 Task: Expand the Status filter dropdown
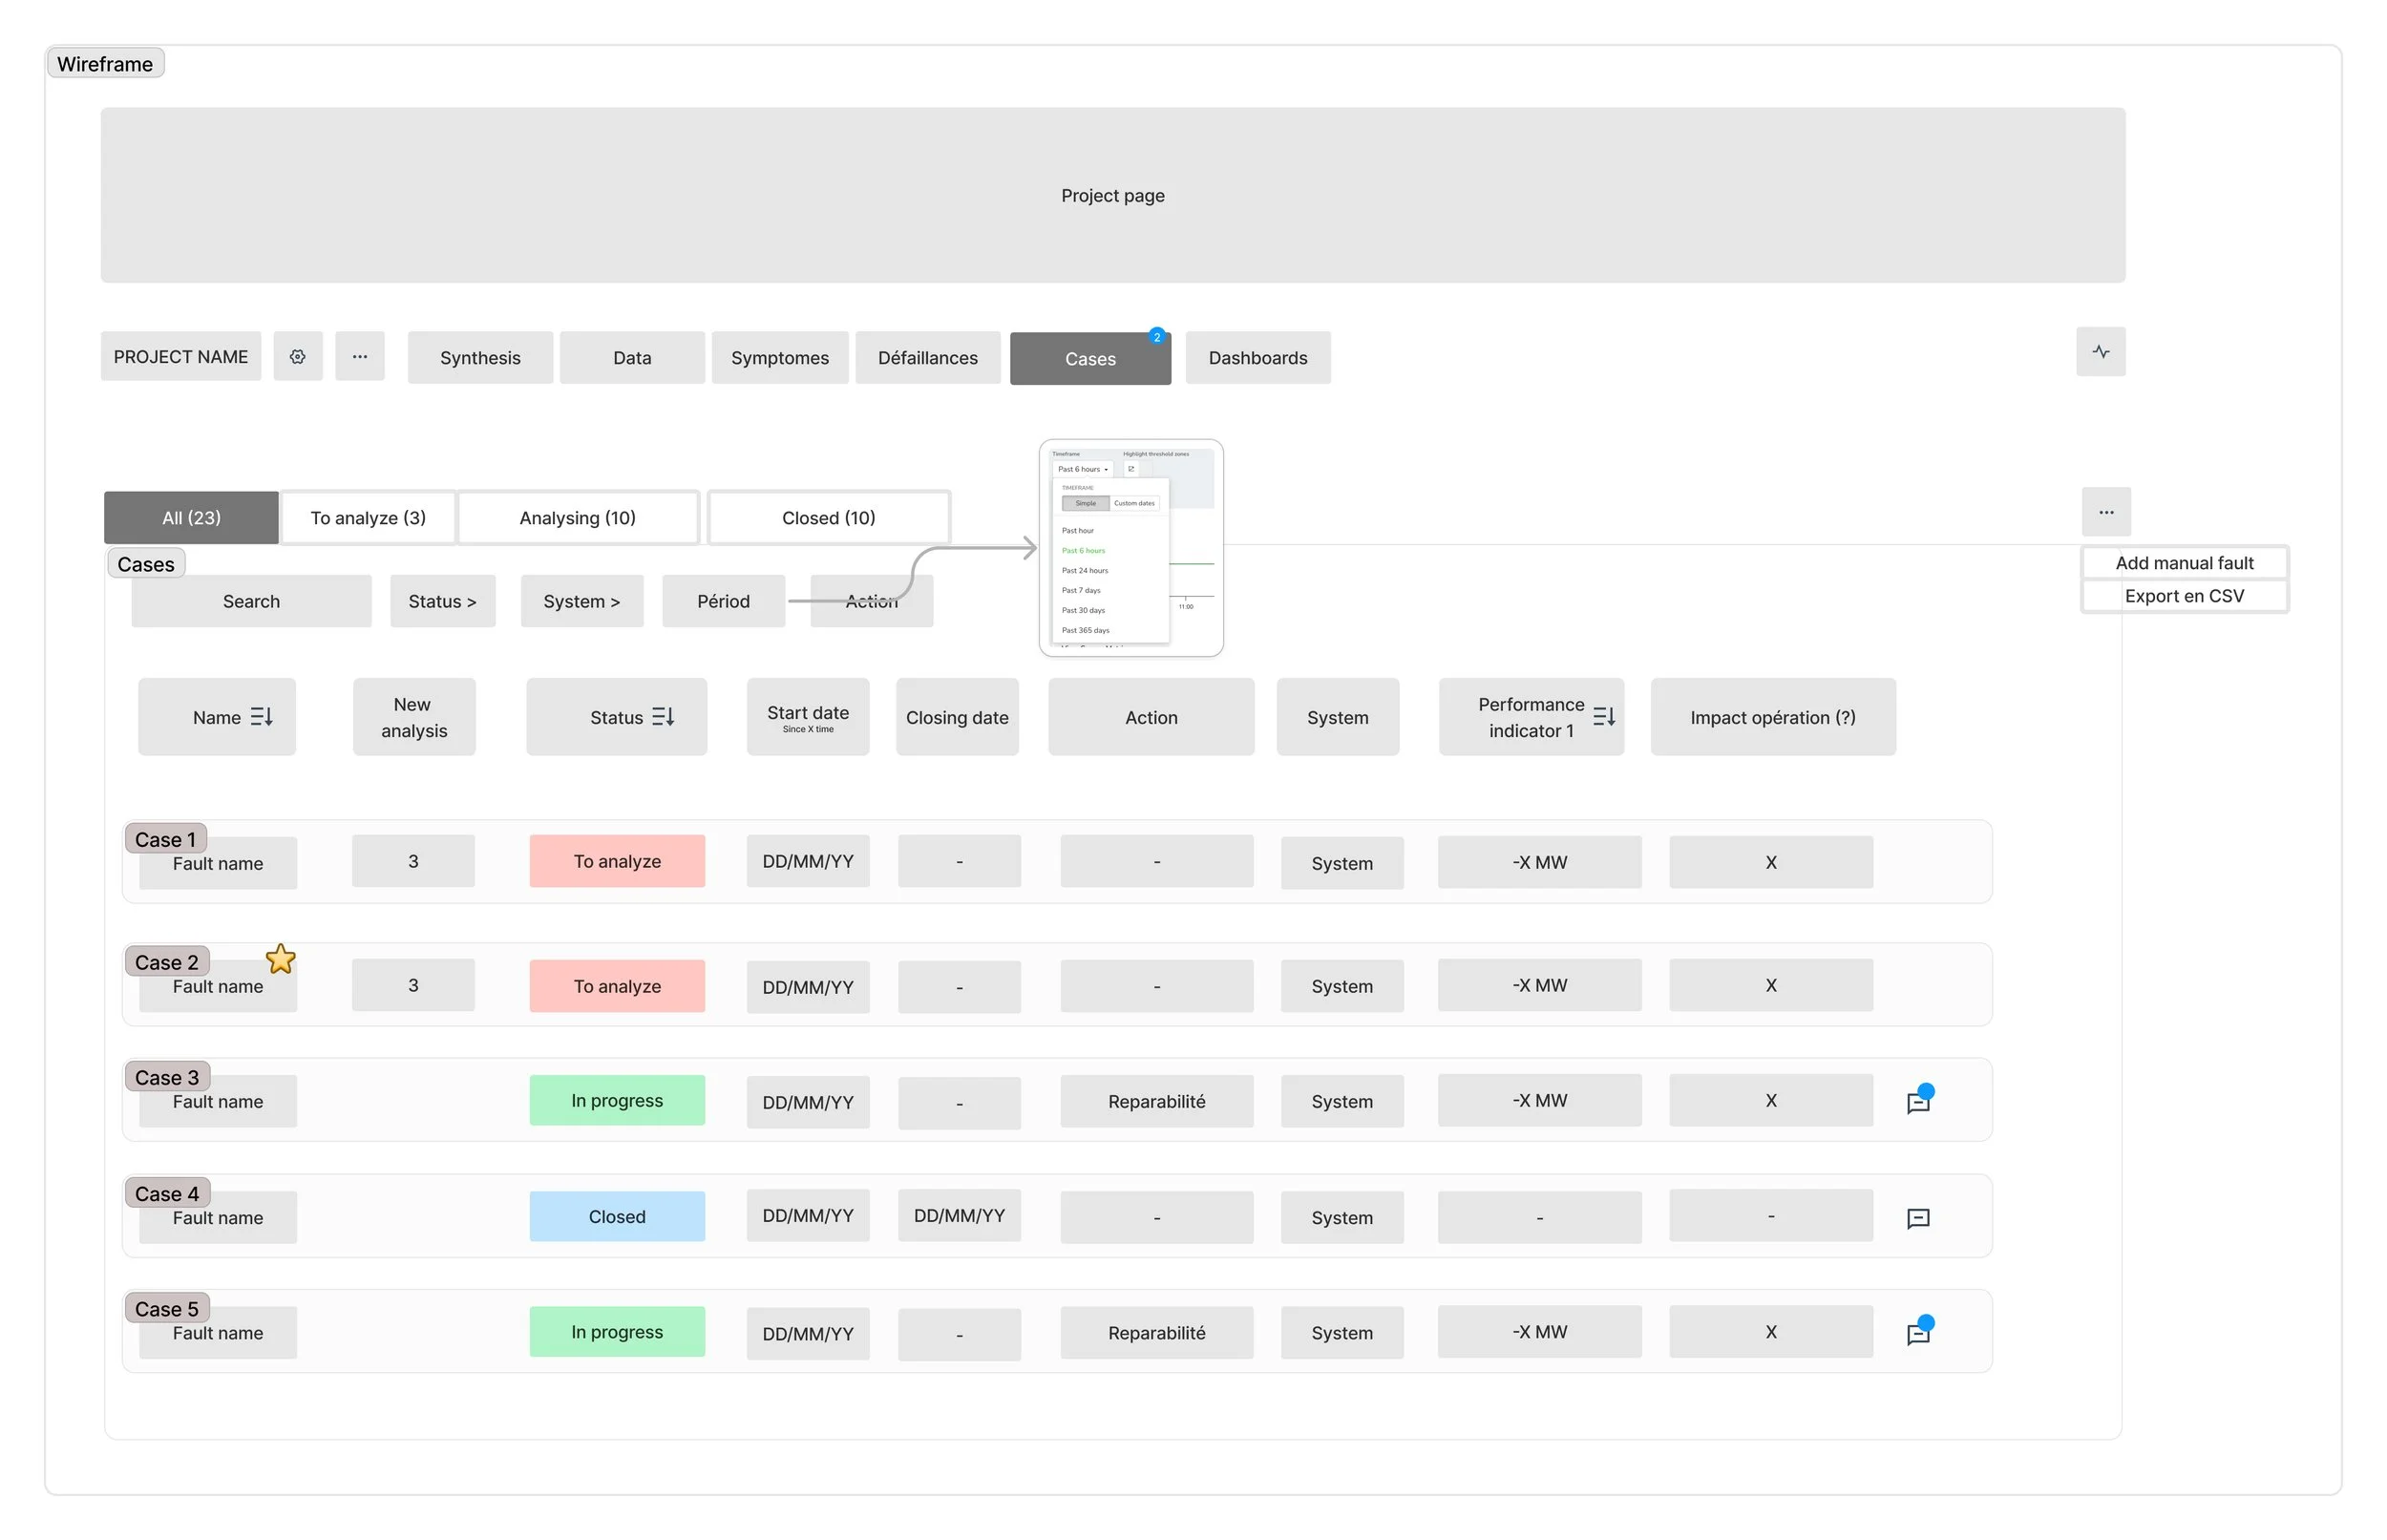[x=442, y=601]
